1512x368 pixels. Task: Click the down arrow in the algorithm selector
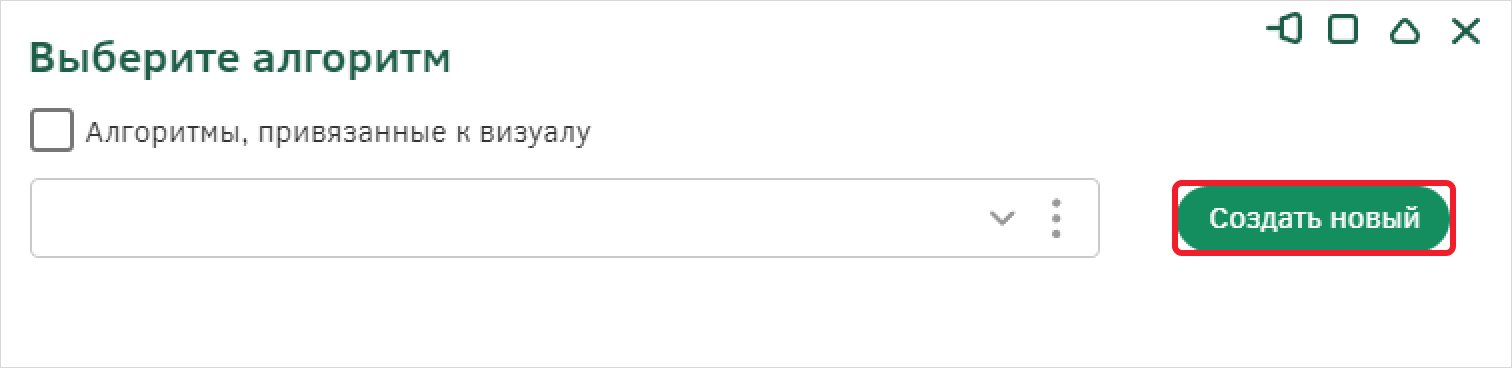pyautogui.click(x=1002, y=219)
